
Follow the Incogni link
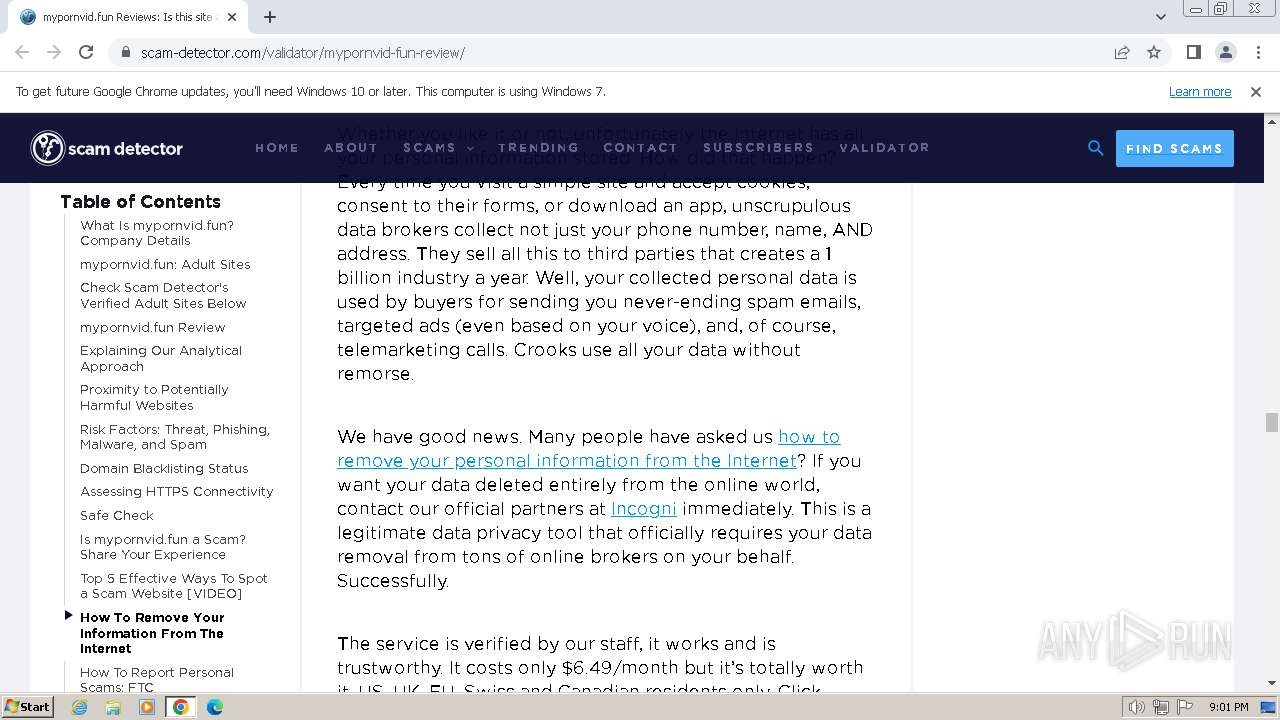[x=644, y=509]
